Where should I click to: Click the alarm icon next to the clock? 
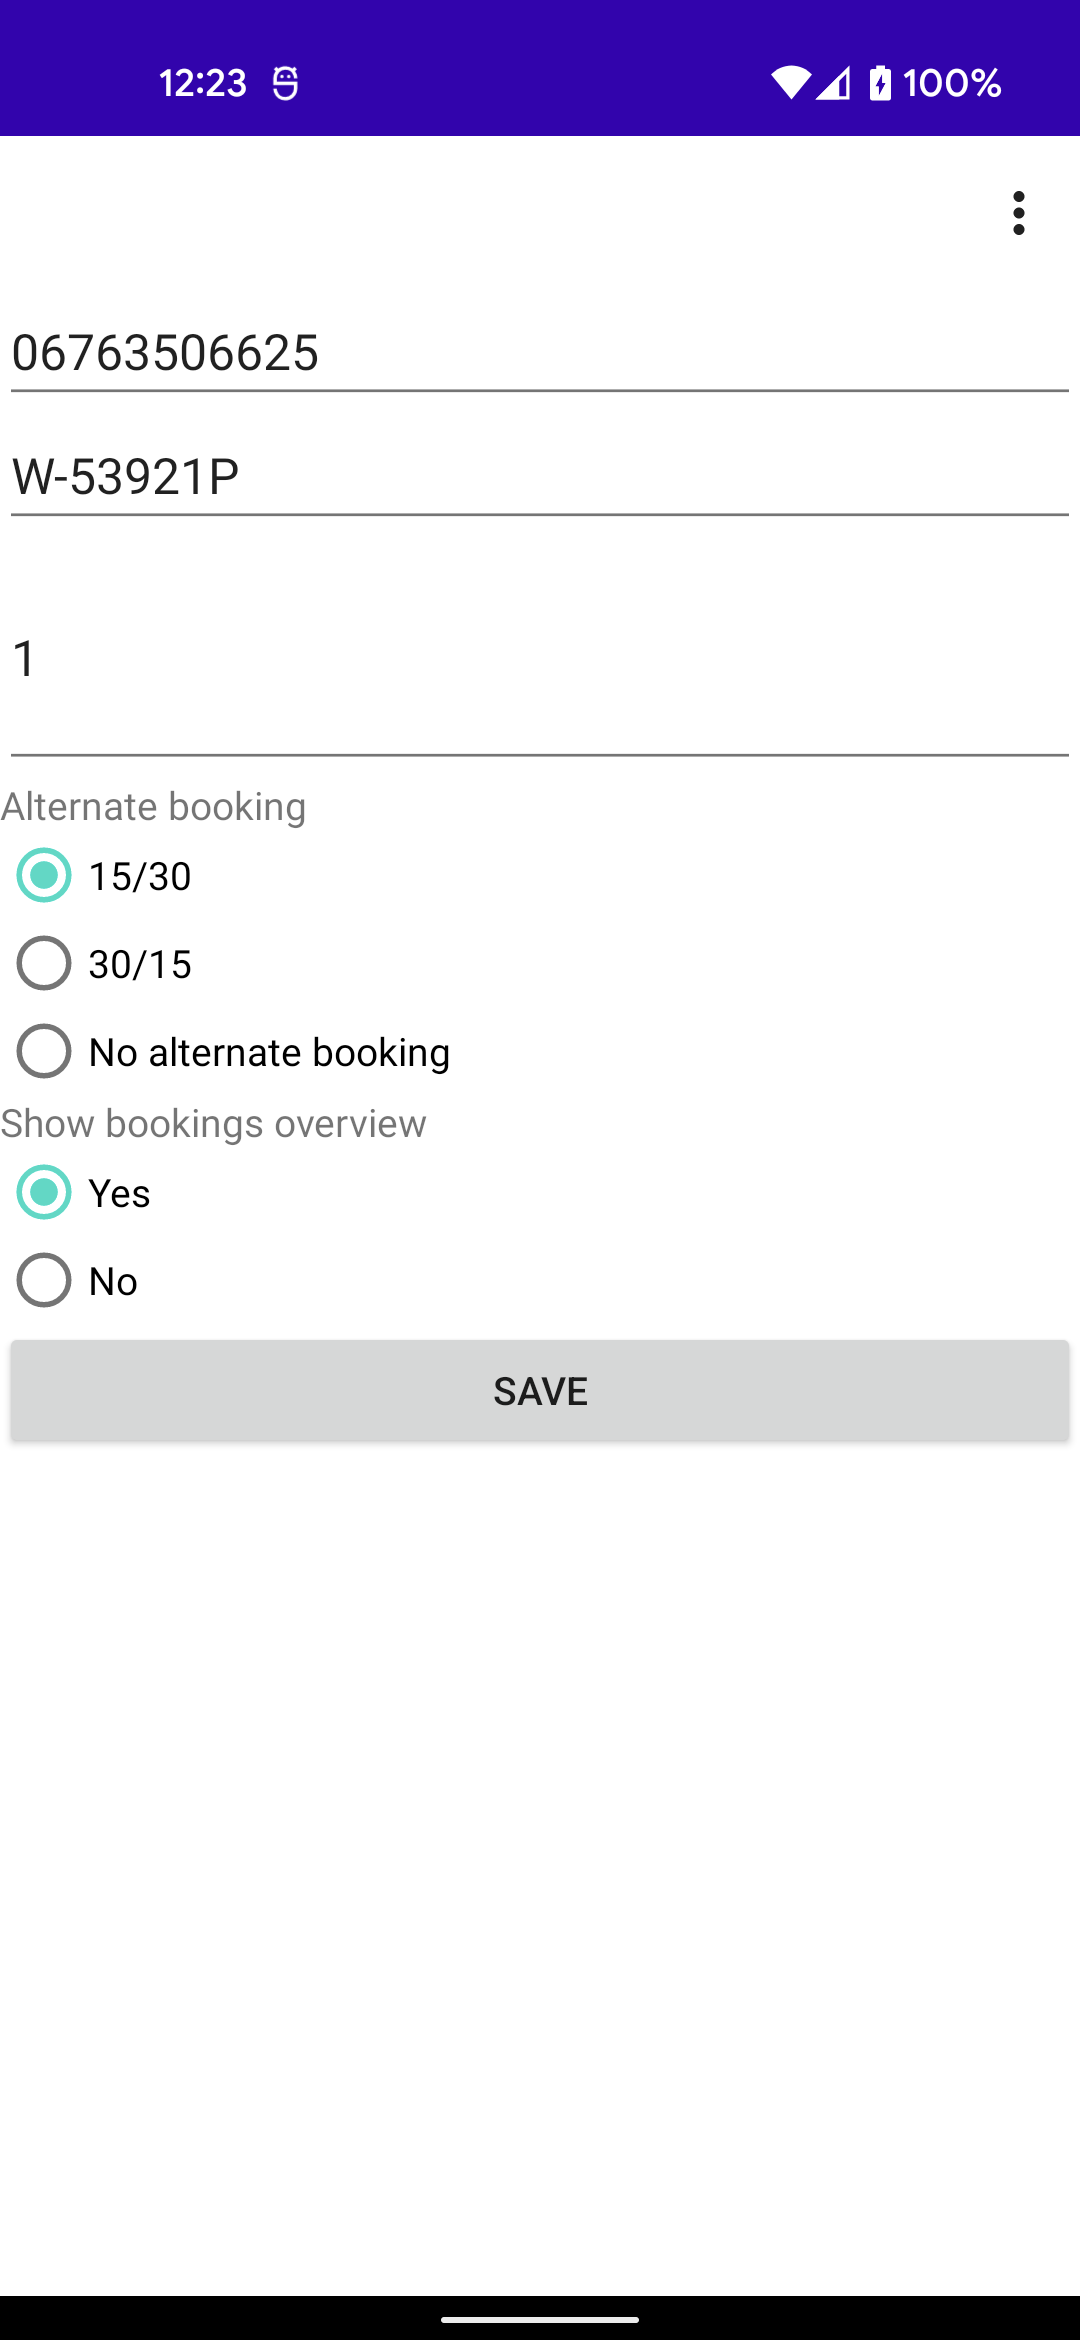[287, 83]
